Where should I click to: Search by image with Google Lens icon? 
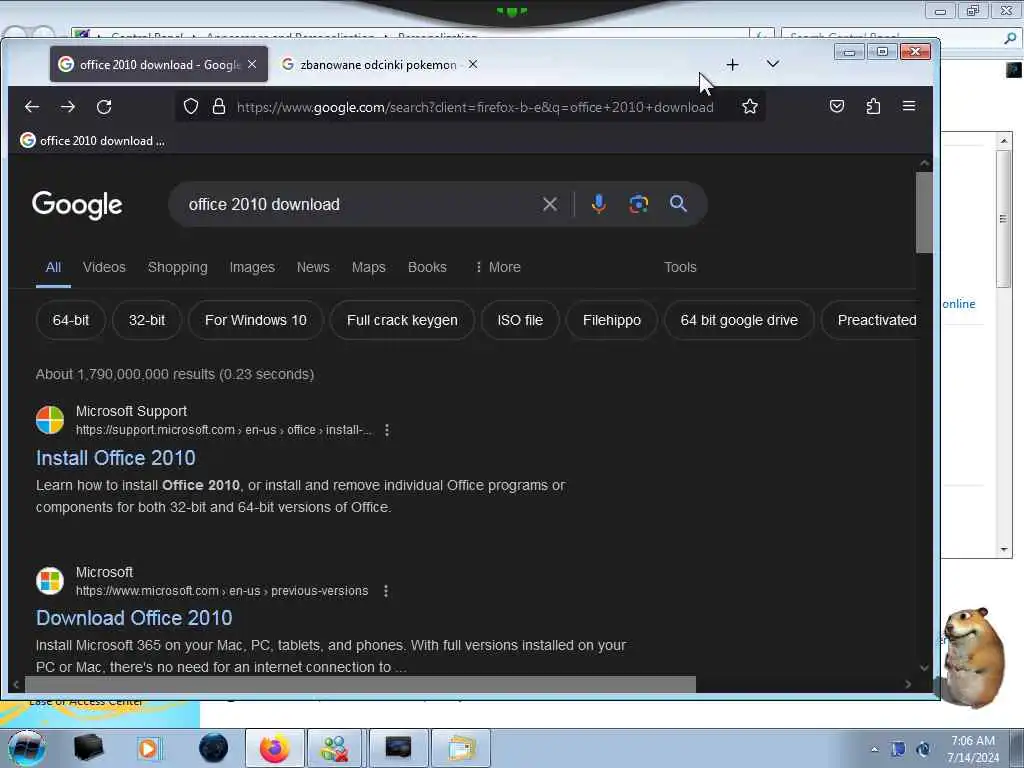638,204
